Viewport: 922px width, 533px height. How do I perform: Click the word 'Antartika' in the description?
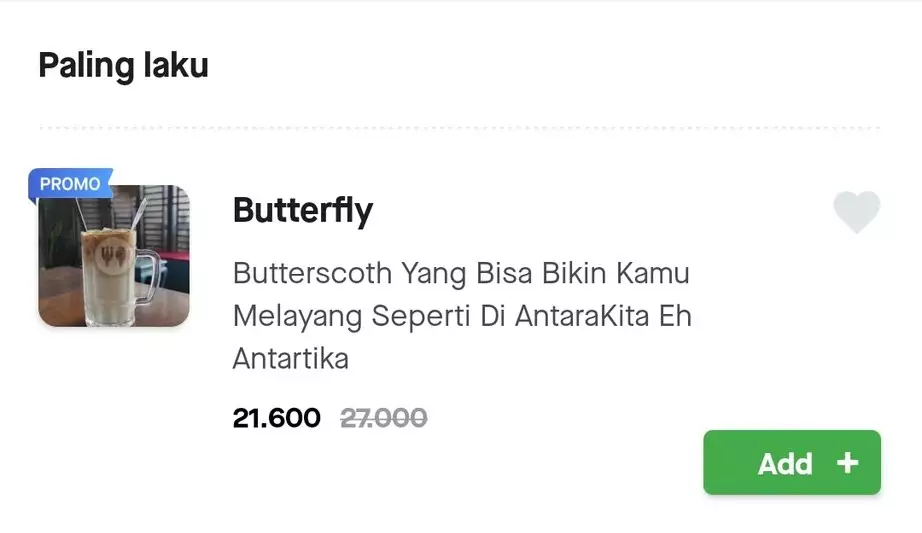point(290,358)
